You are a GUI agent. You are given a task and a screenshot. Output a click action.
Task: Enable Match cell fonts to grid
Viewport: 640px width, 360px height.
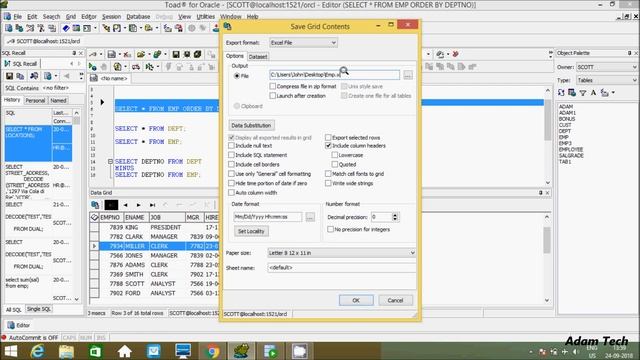click(328, 174)
